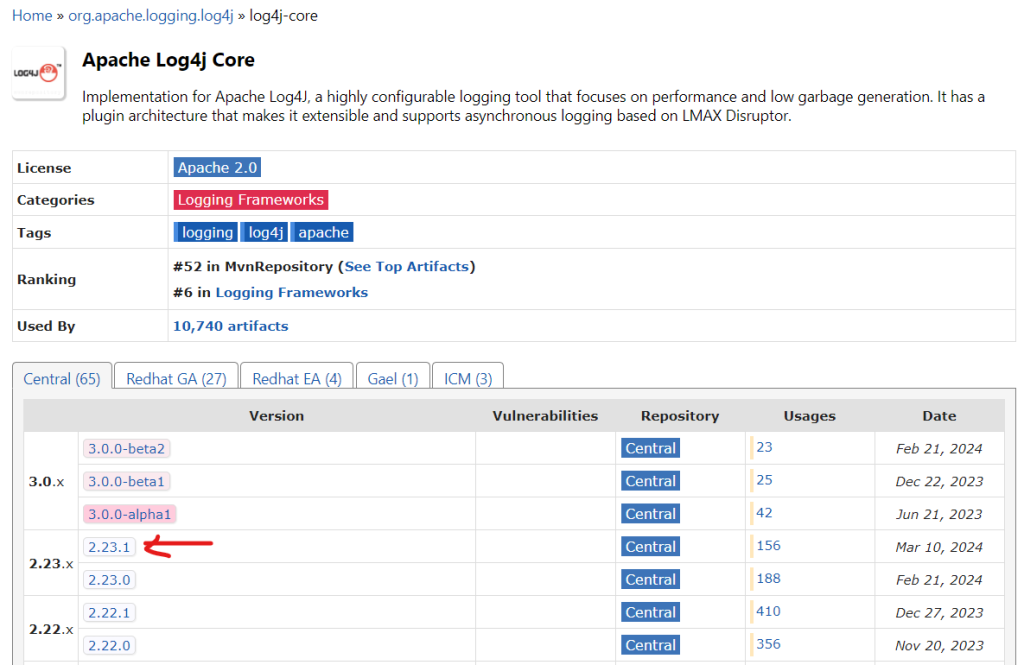
Task: Click the Central repository badge for 2.22.1
Action: coord(650,612)
